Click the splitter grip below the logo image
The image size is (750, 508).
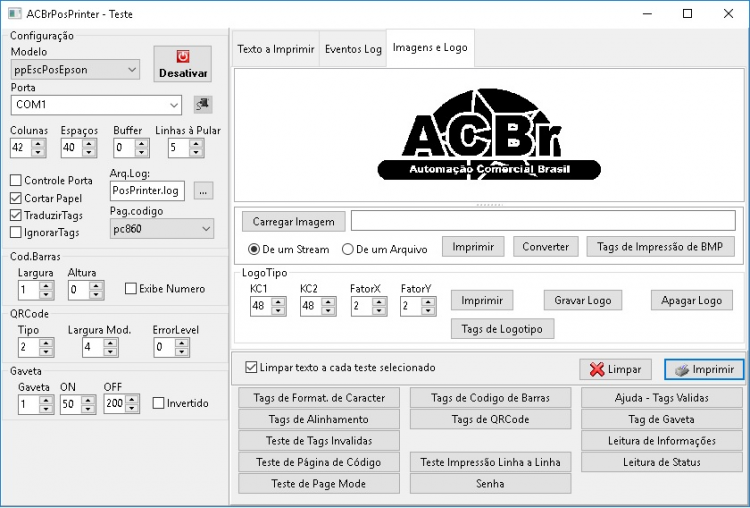[x=489, y=205]
